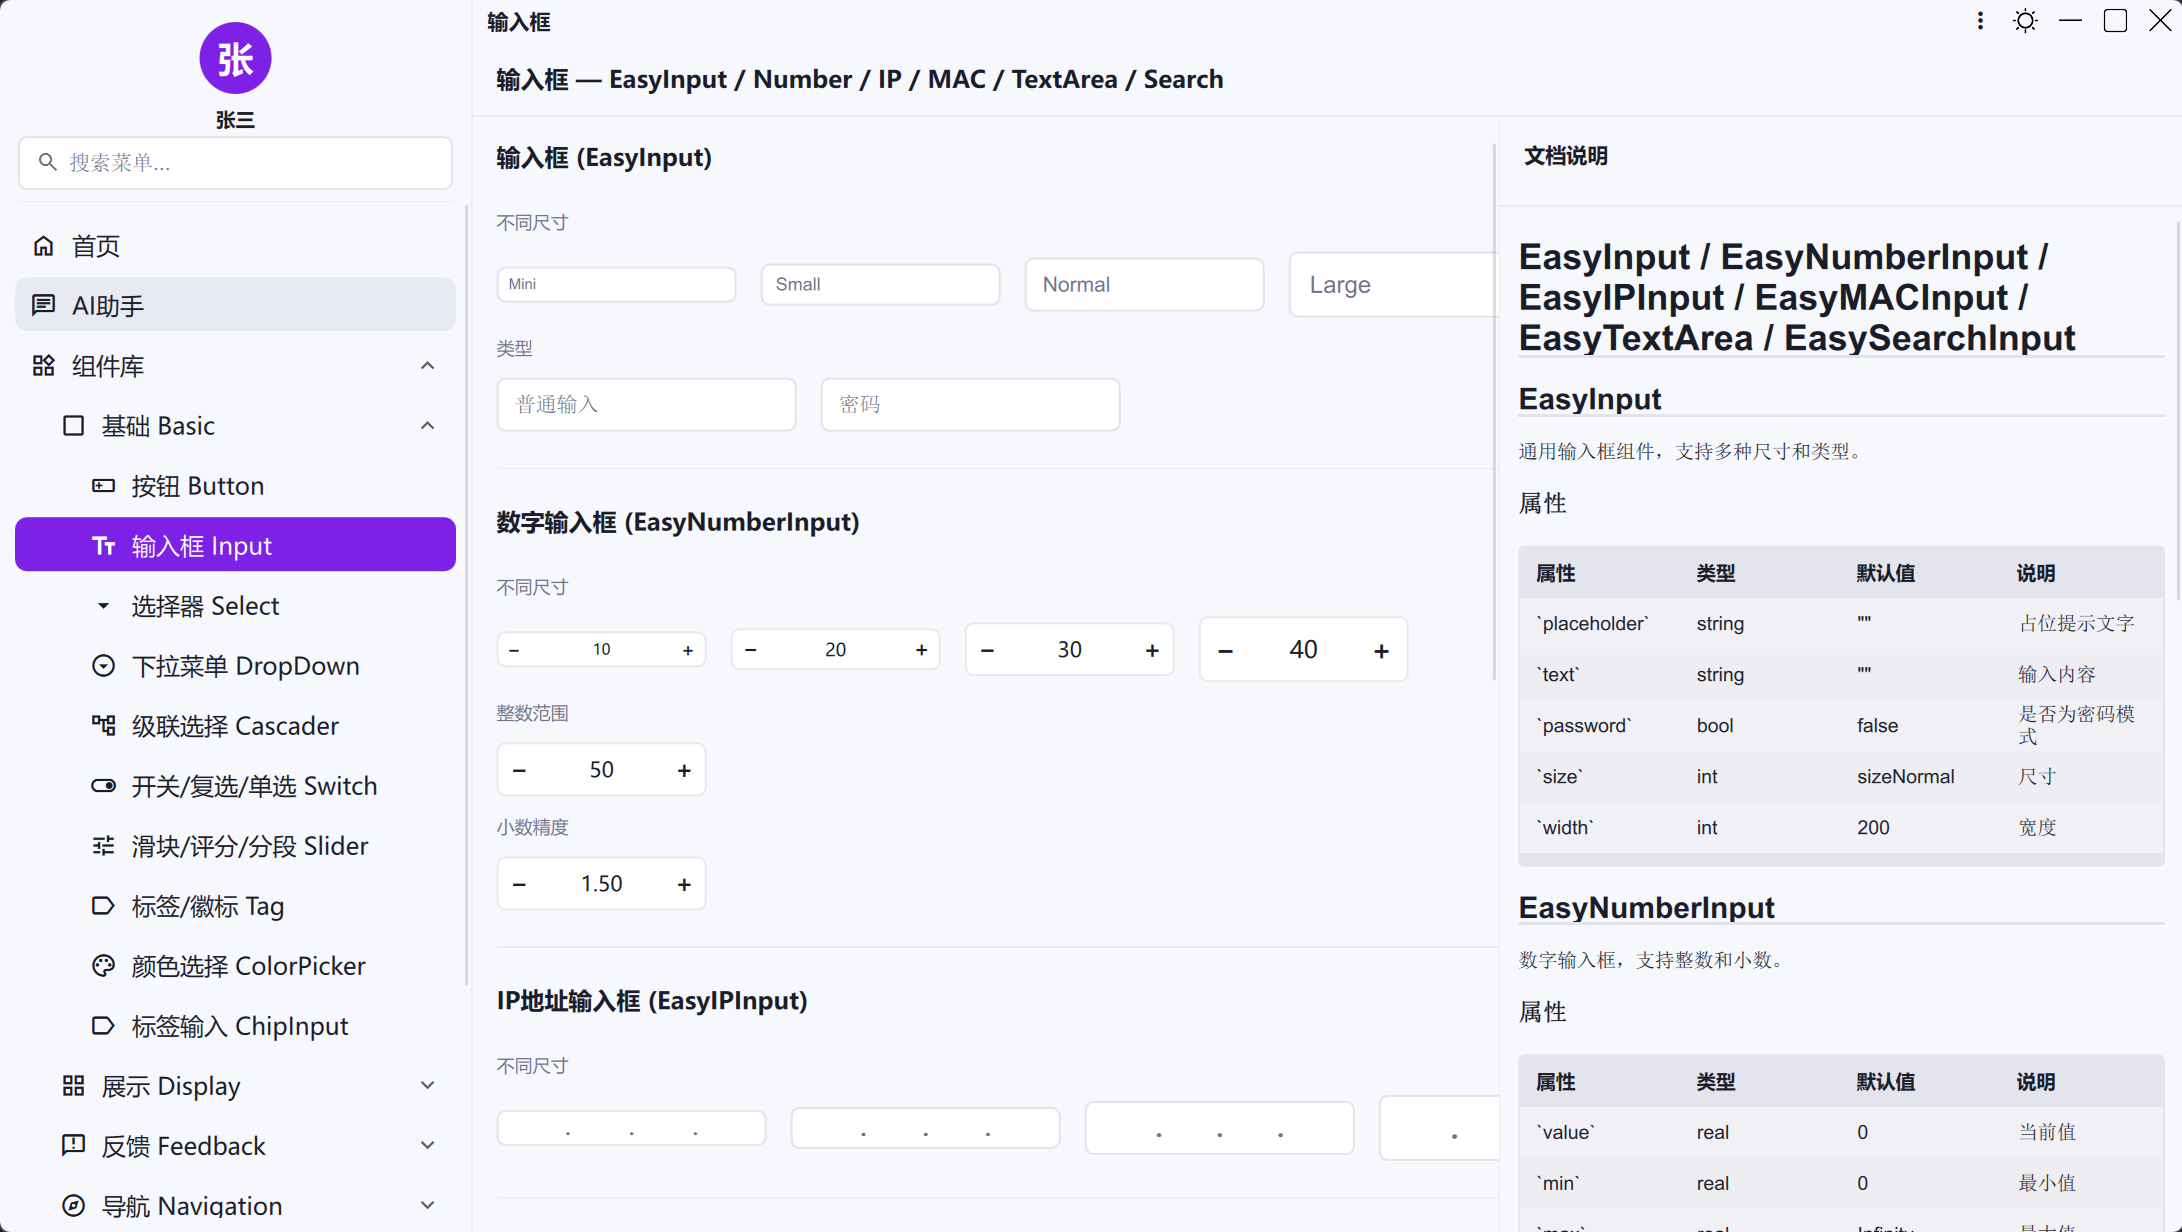Click the palette icon beside 颜色选择 ColorPicker
This screenshot has height=1232, width=2182.
click(103, 966)
